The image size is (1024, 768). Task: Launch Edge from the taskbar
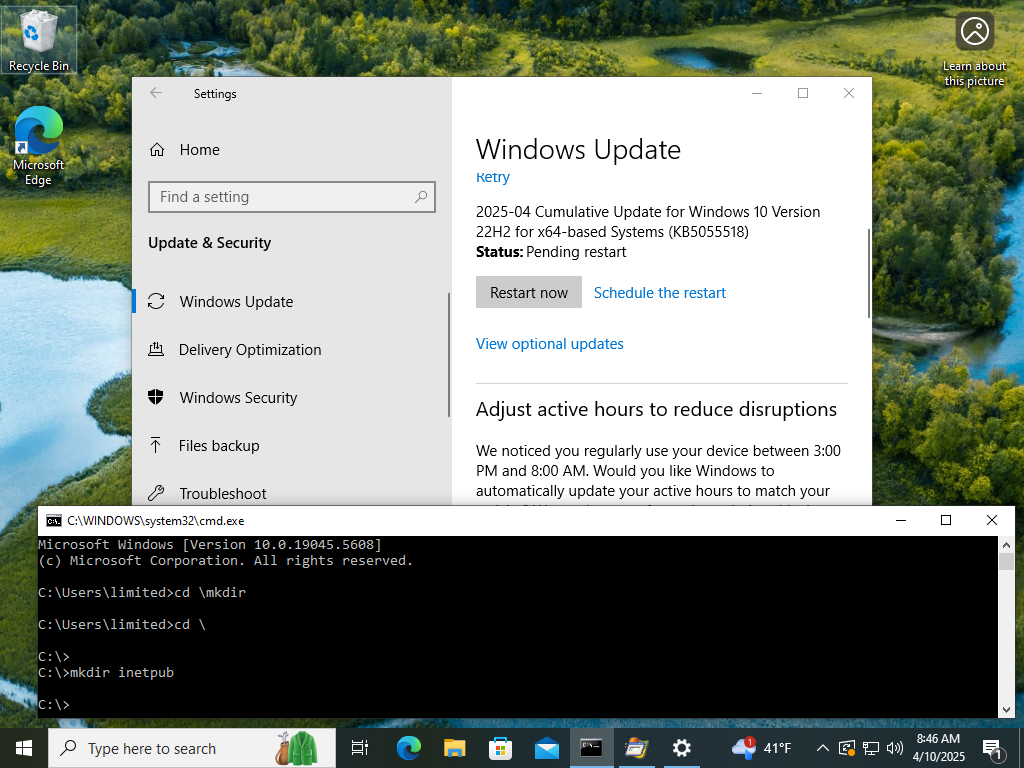pyautogui.click(x=409, y=748)
